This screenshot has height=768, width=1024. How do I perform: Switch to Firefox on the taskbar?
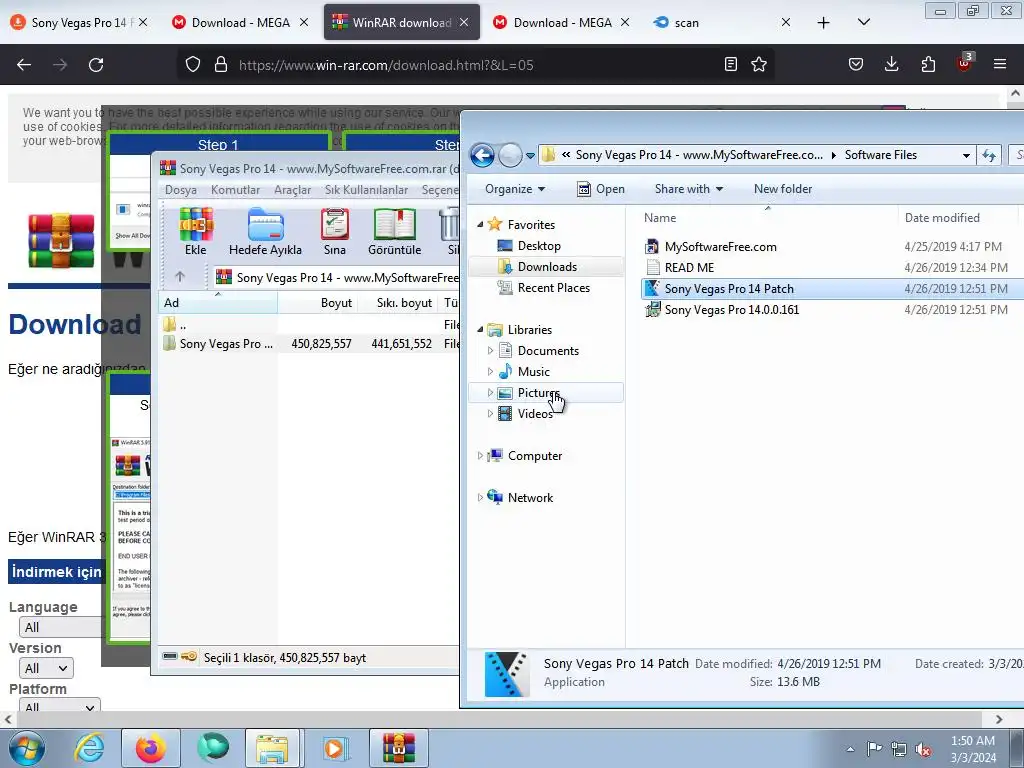[151, 748]
